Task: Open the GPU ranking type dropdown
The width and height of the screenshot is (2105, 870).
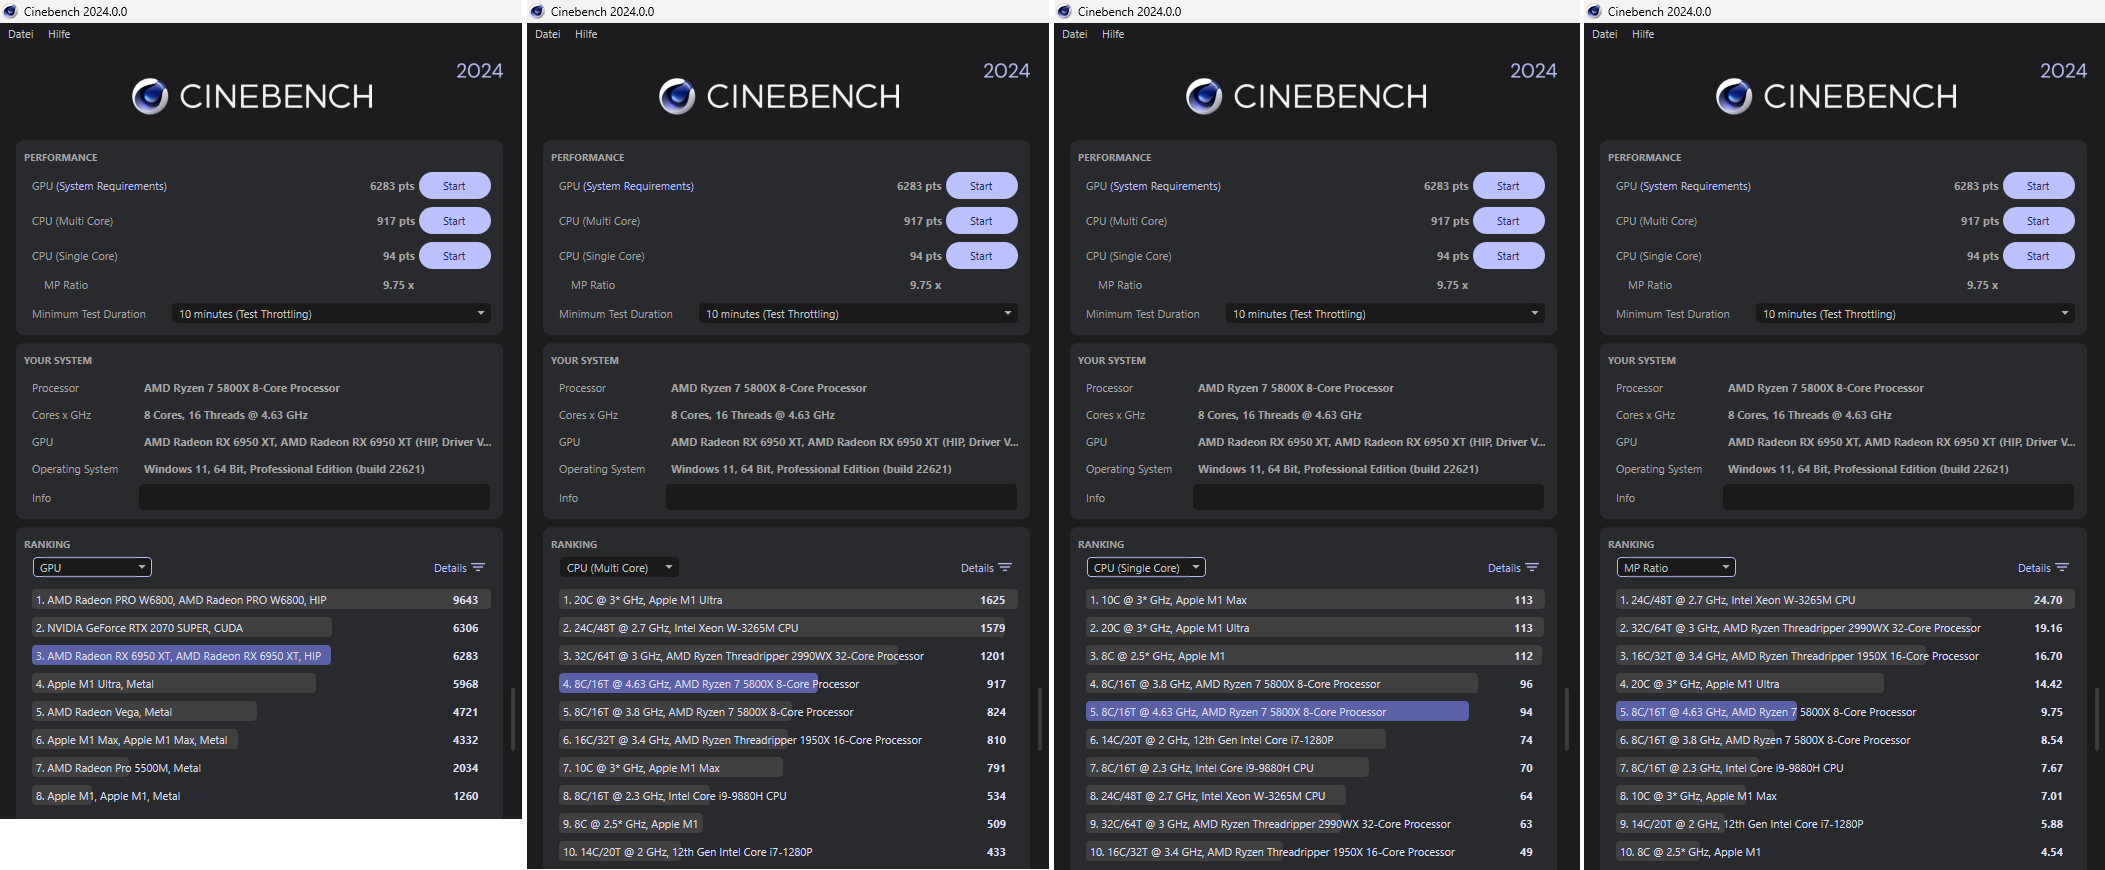Action: (92, 567)
